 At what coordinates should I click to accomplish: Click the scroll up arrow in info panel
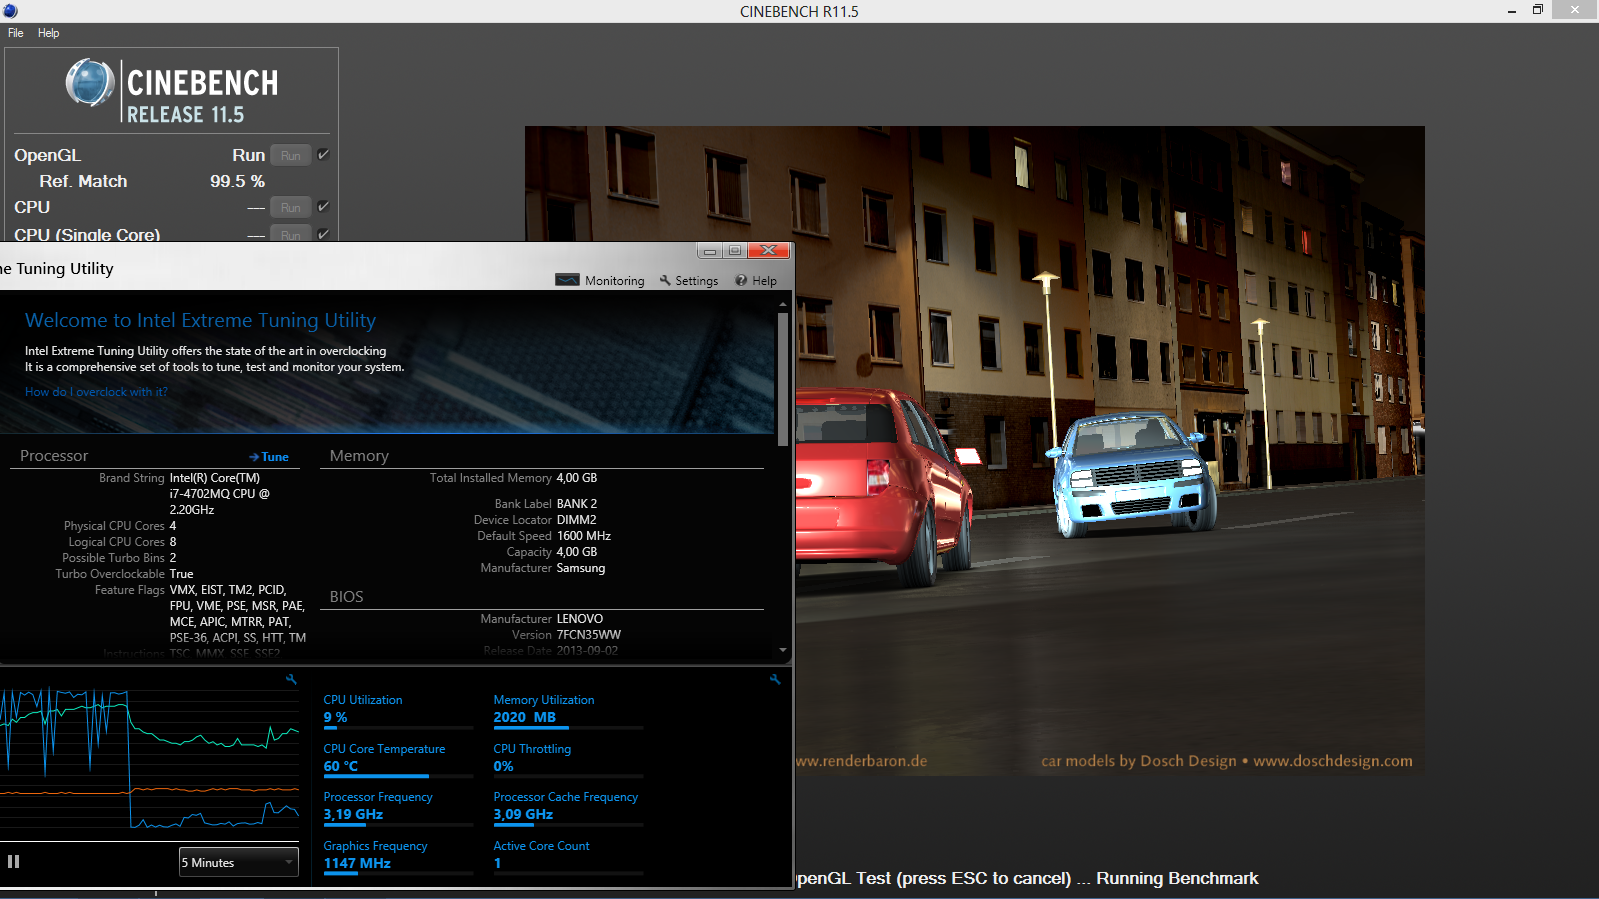(x=783, y=304)
